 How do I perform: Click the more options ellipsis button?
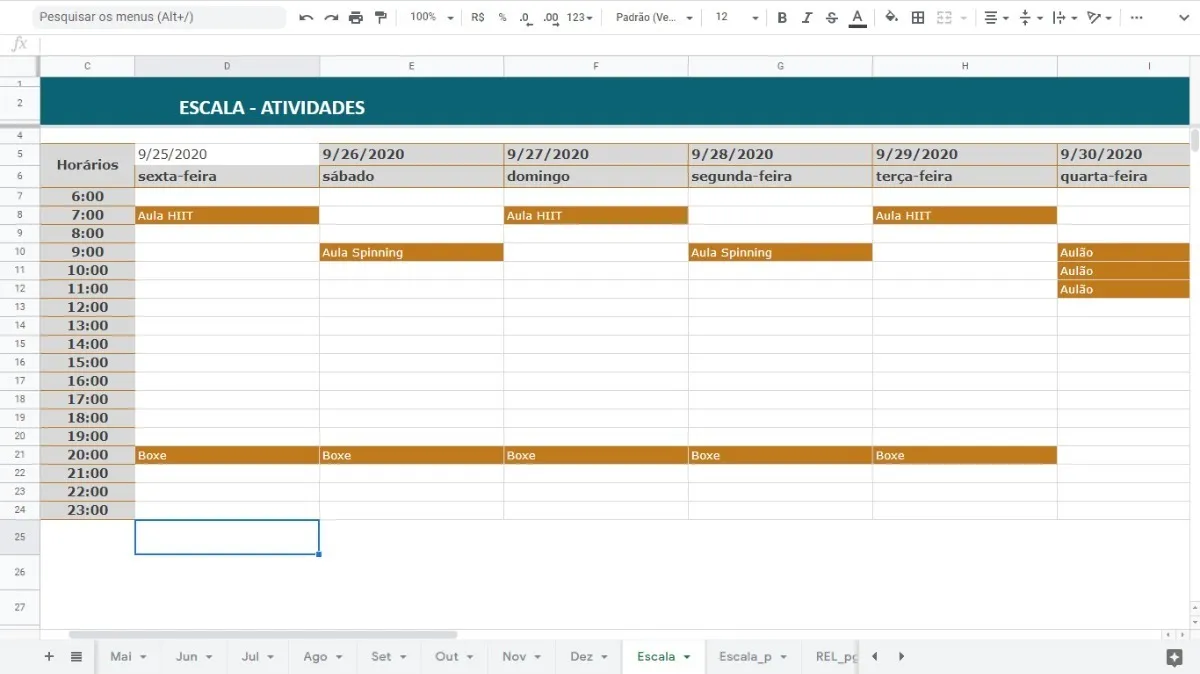click(x=1137, y=18)
